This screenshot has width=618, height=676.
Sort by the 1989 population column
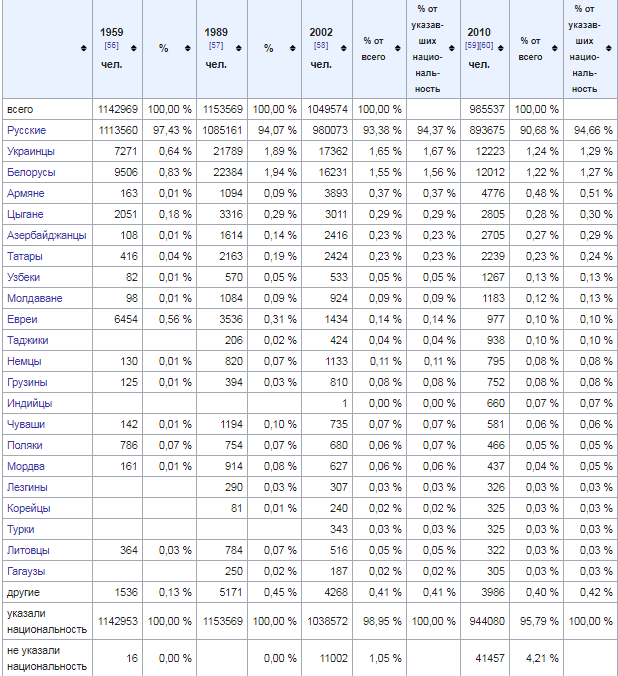[238, 48]
